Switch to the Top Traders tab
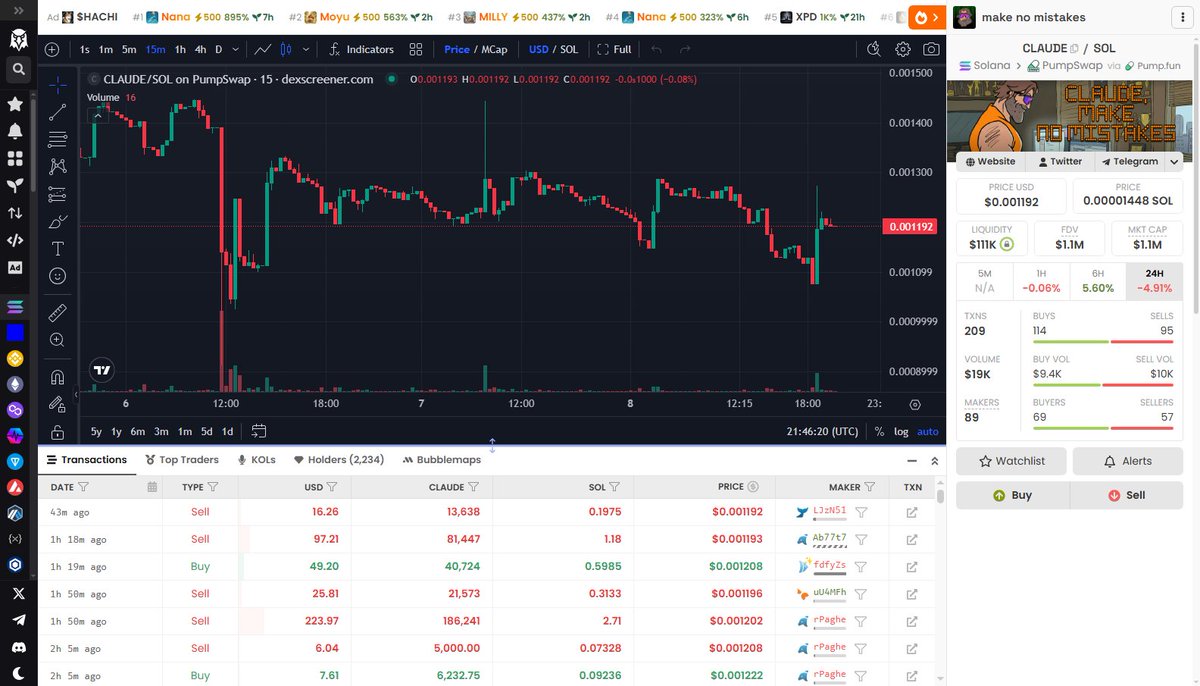1200x686 pixels. 182,460
